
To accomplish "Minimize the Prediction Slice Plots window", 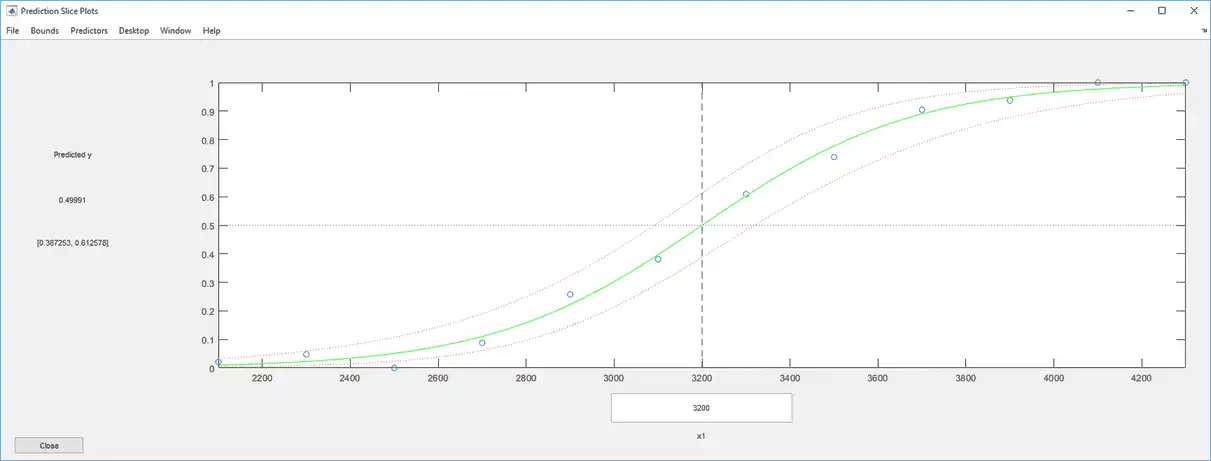I will coord(1128,10).
